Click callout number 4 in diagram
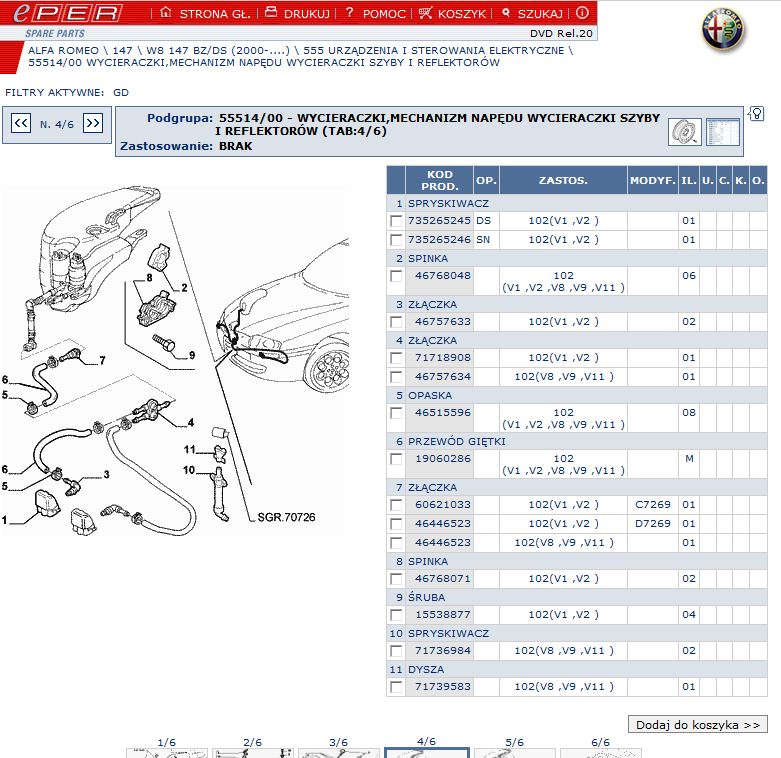Viewport: 781px width, 758px height. point(191,423)
